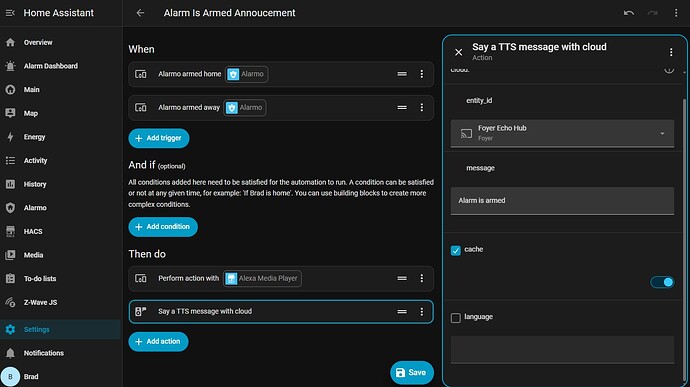Edit the 'Alarm is armed' message field
The image size is (690, 387).
tap(562, 201)
